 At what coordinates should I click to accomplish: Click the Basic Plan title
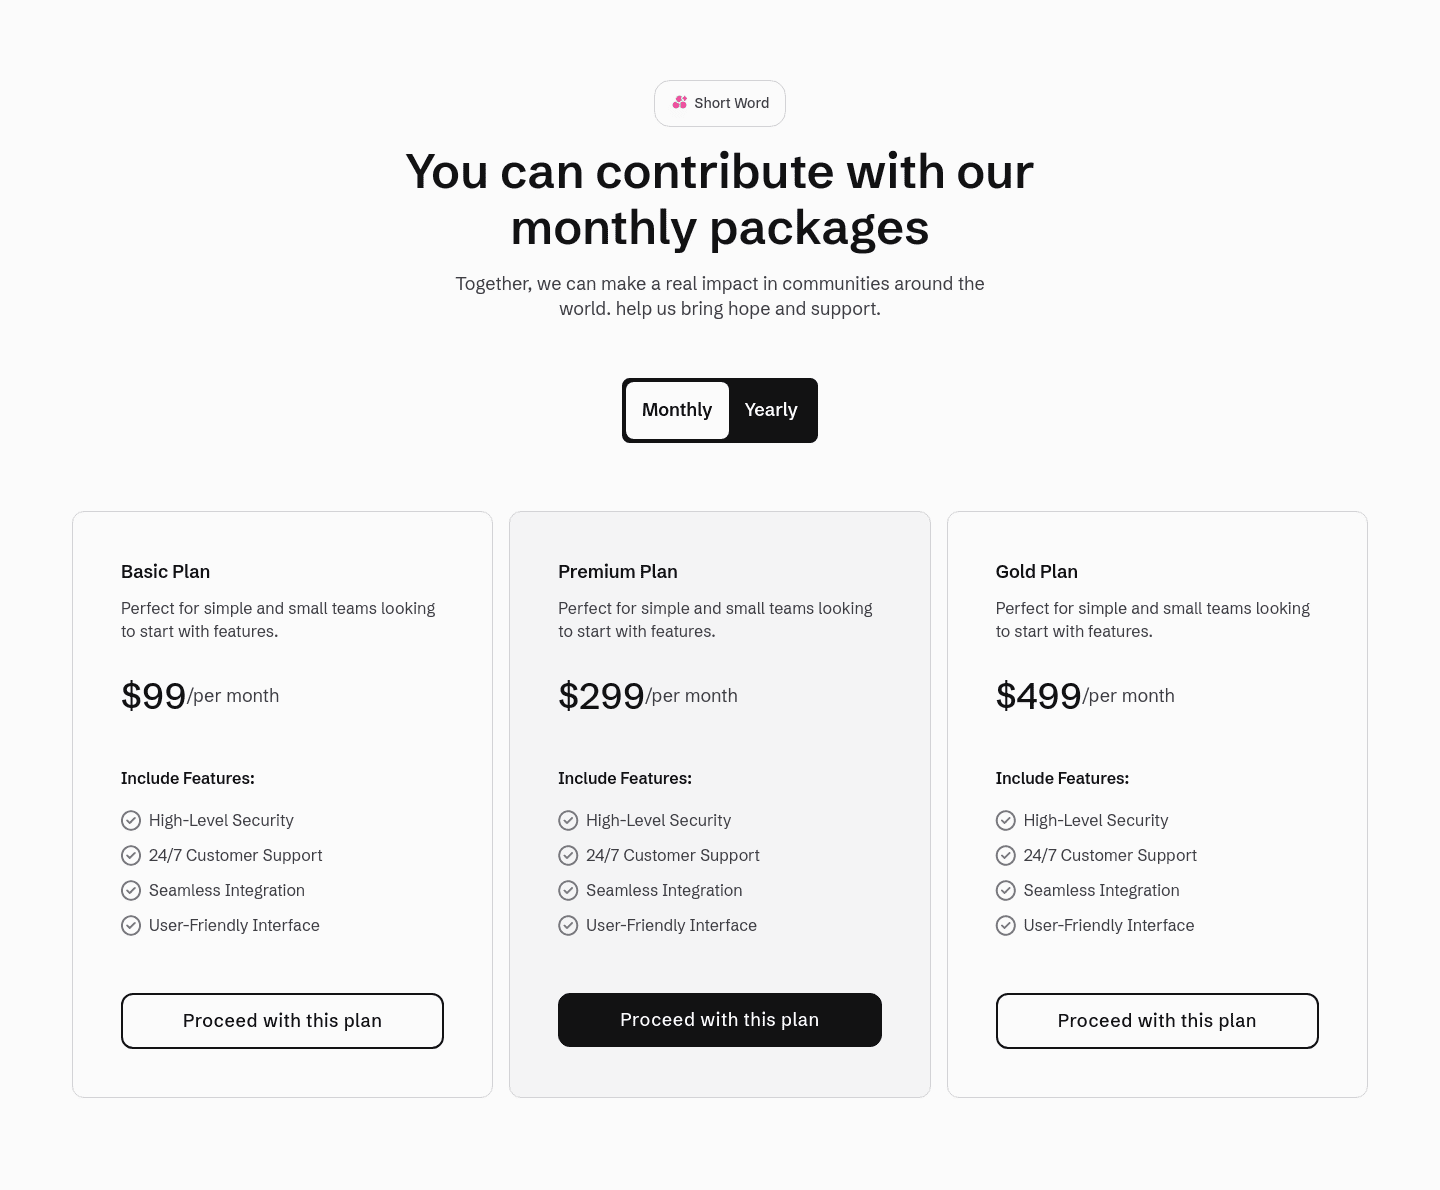coord(165,572)
